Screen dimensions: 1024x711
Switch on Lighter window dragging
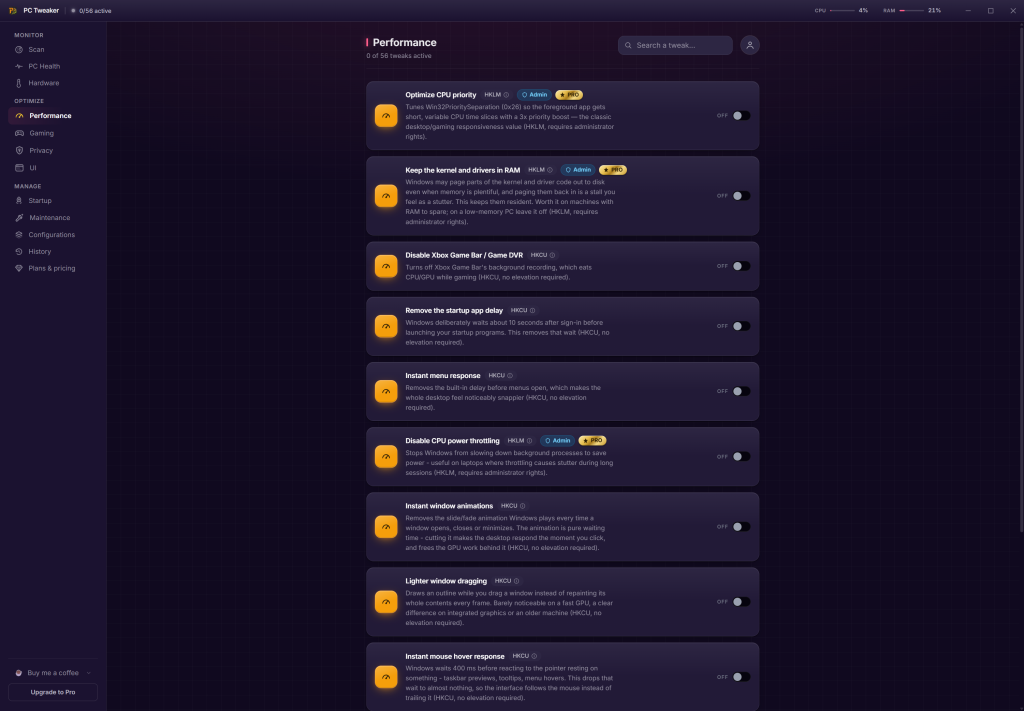(x=741, y=602)
